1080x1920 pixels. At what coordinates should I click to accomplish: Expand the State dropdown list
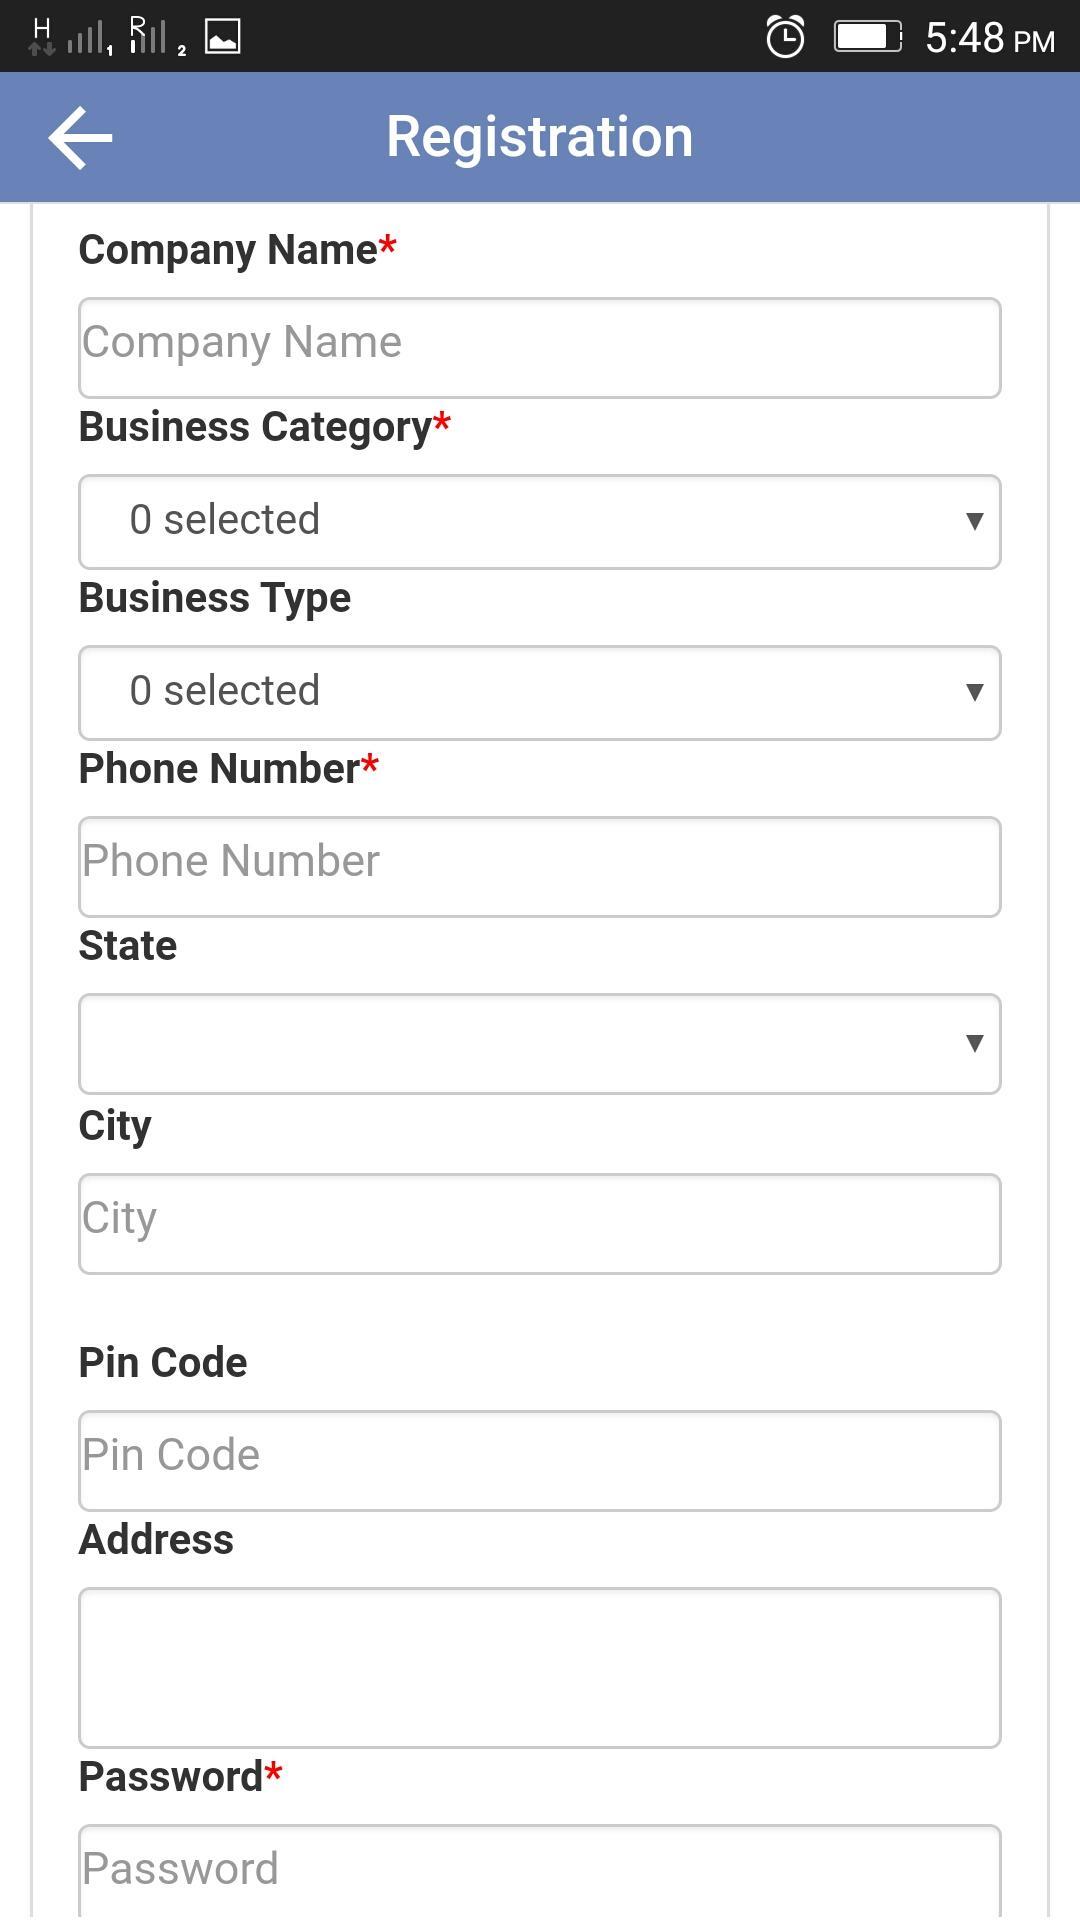pyautogui.click(x=539, y=1043)
